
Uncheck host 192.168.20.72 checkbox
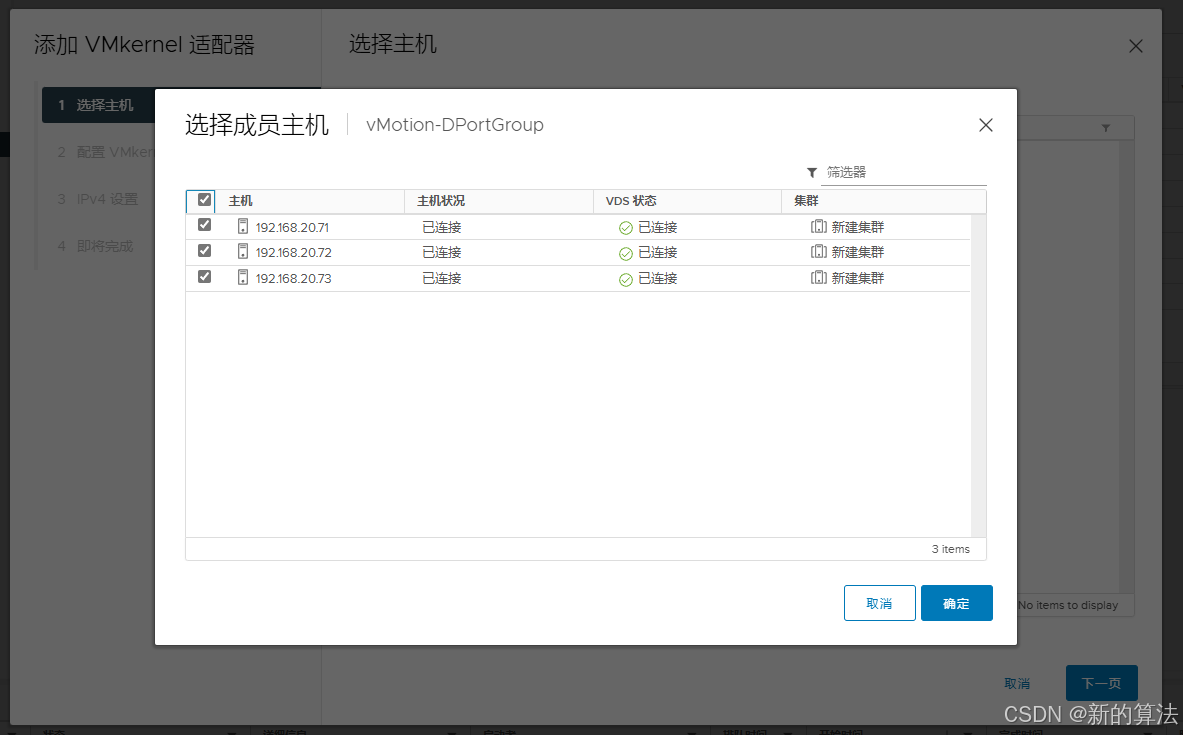[204, 251]
